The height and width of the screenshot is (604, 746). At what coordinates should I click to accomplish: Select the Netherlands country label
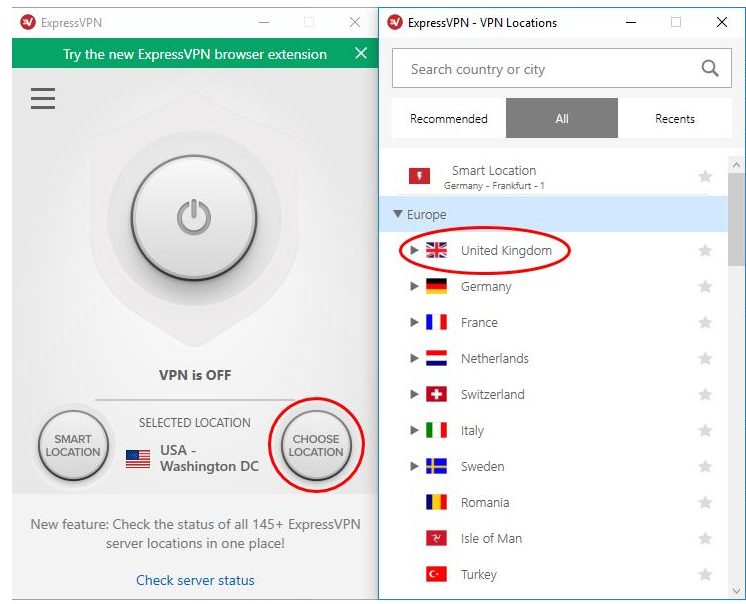click(495, 358)
